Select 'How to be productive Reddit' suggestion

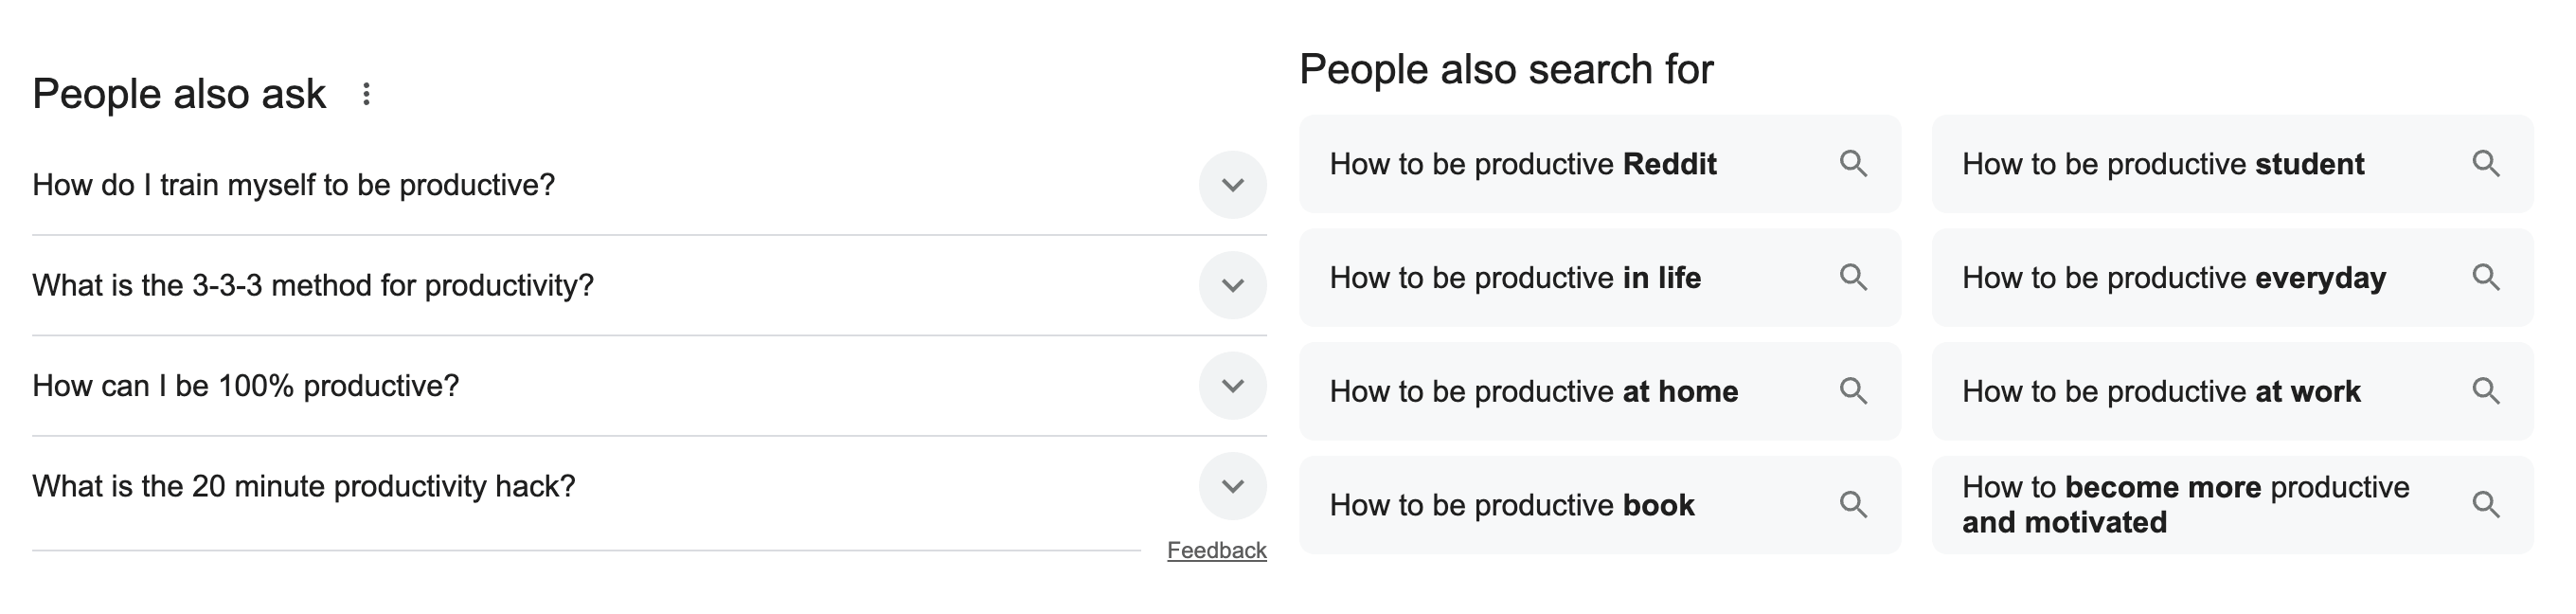(x=1524, y=164)
